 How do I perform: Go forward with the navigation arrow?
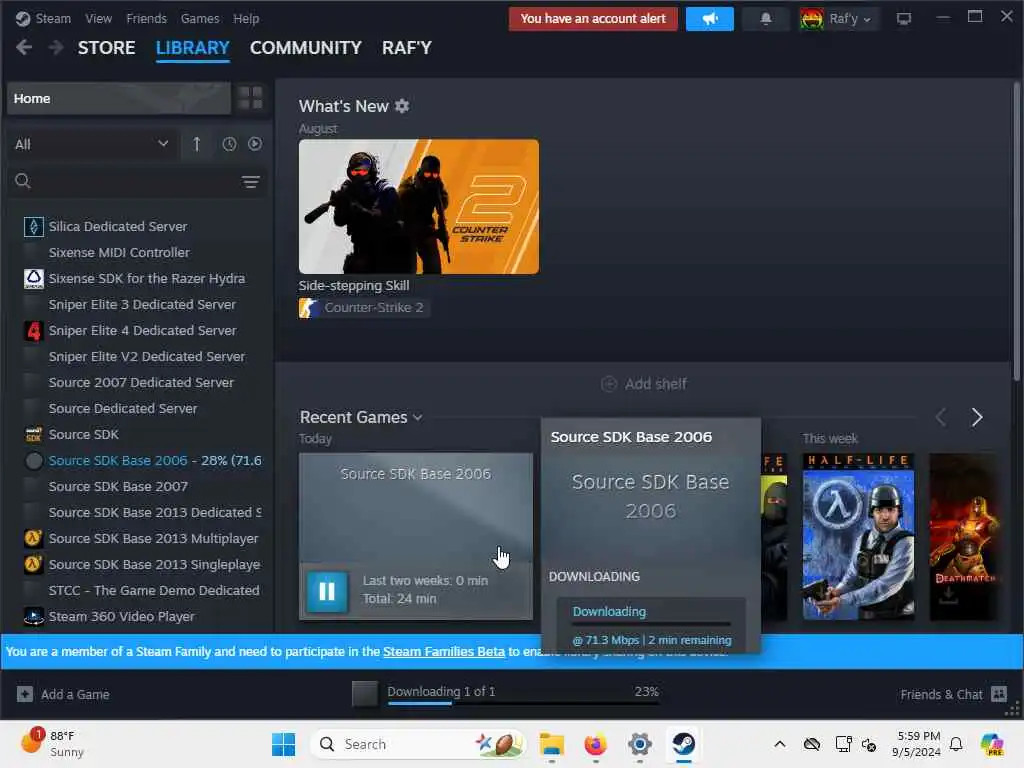point(56,48)
